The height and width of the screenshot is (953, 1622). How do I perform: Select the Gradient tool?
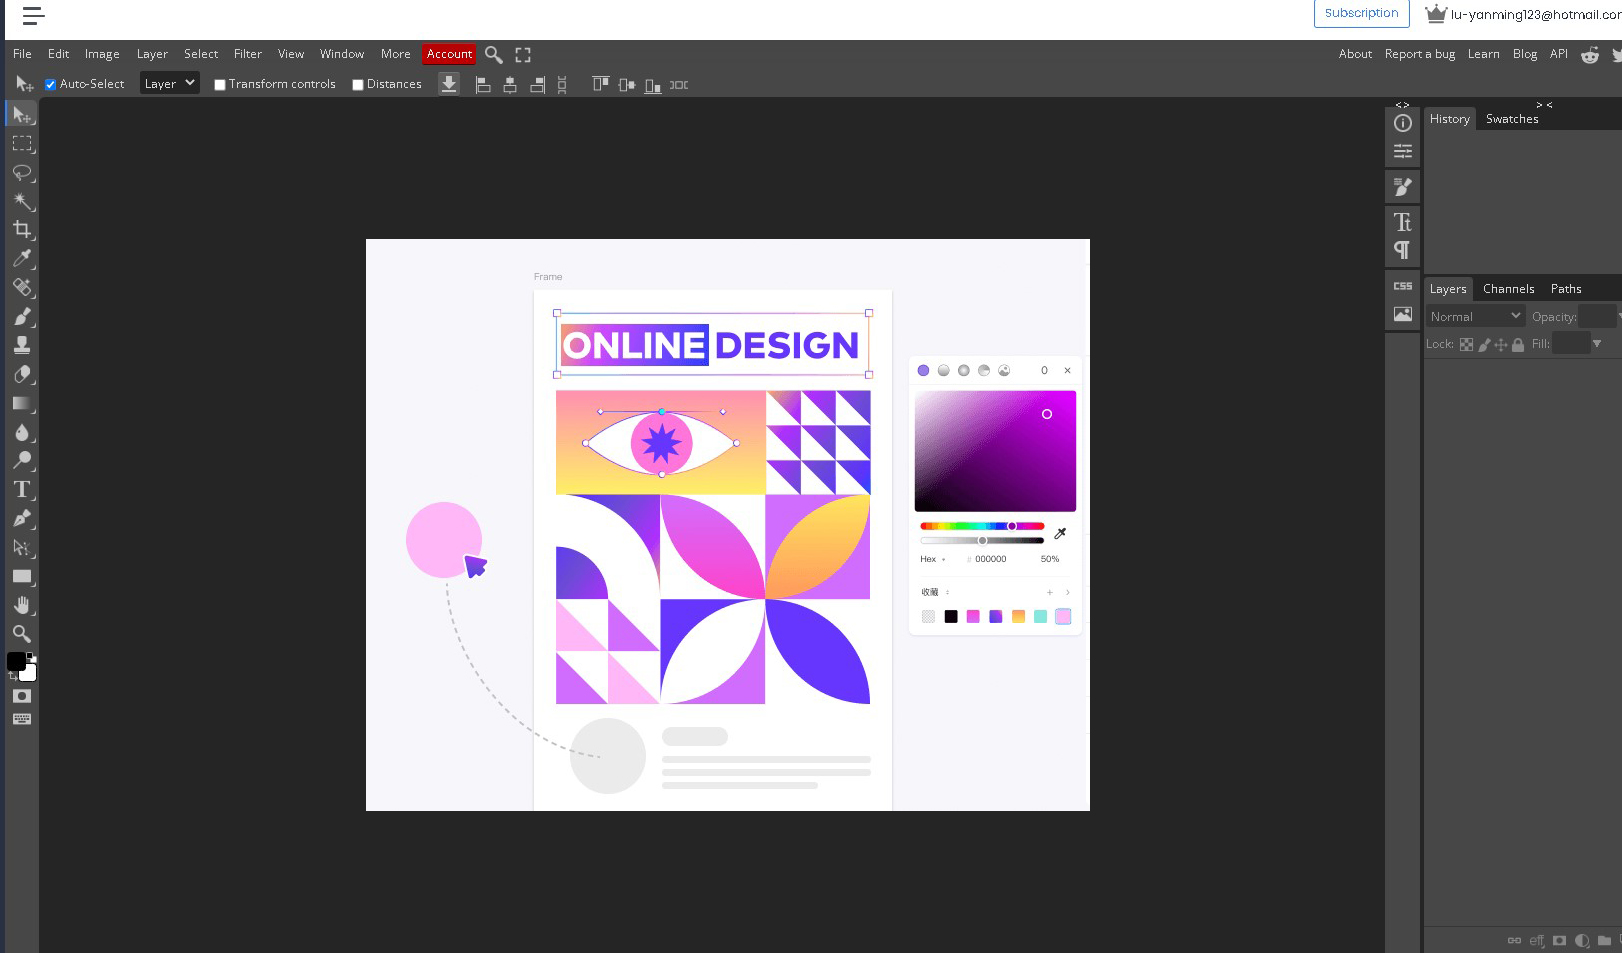point(22,403)
